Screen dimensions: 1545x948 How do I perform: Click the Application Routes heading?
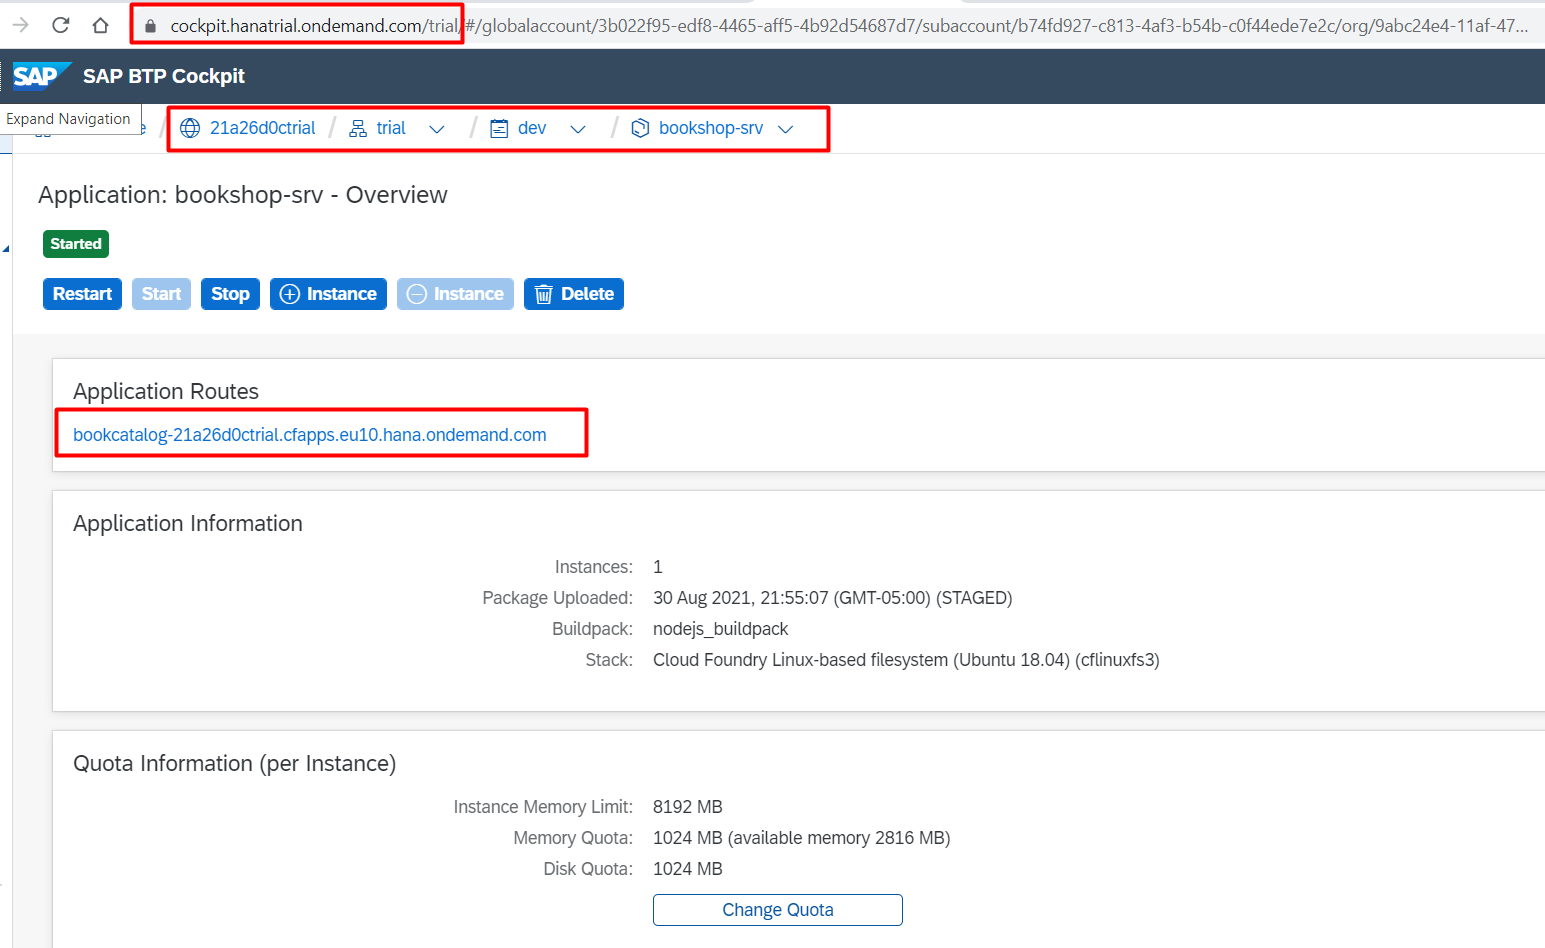(x=166, y=391)
